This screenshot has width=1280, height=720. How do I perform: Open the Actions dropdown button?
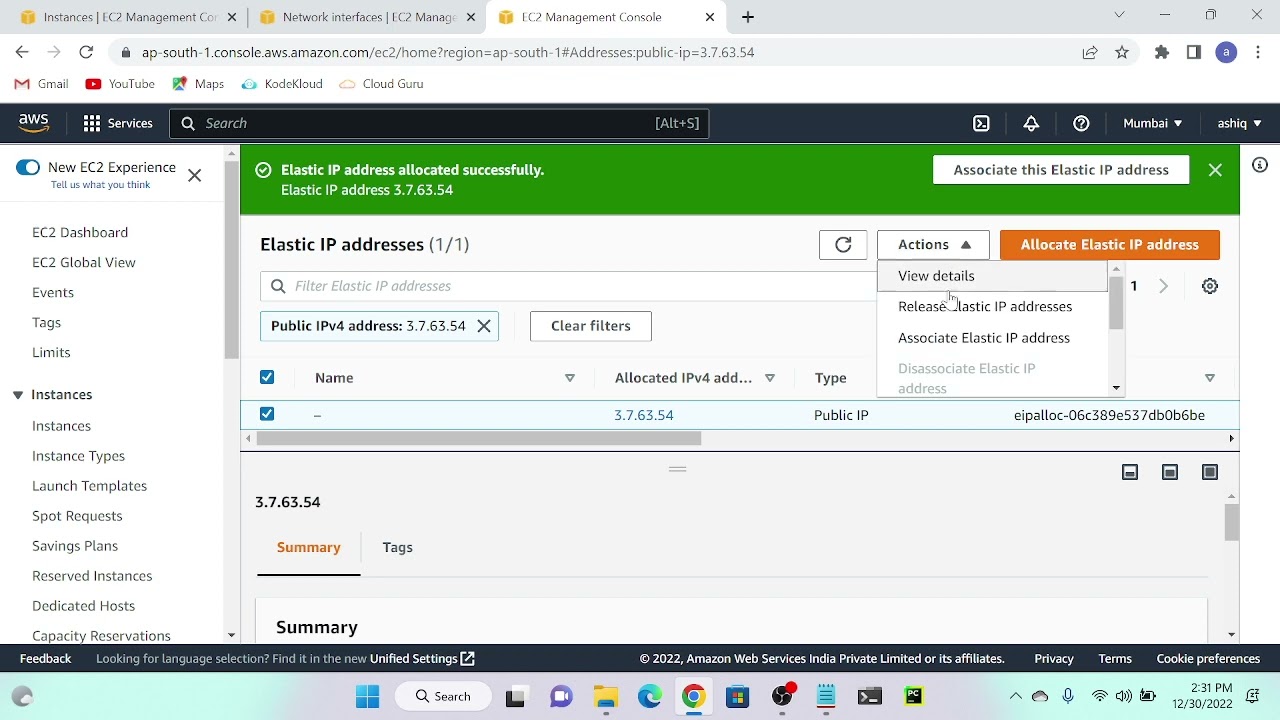pos(933,245)
